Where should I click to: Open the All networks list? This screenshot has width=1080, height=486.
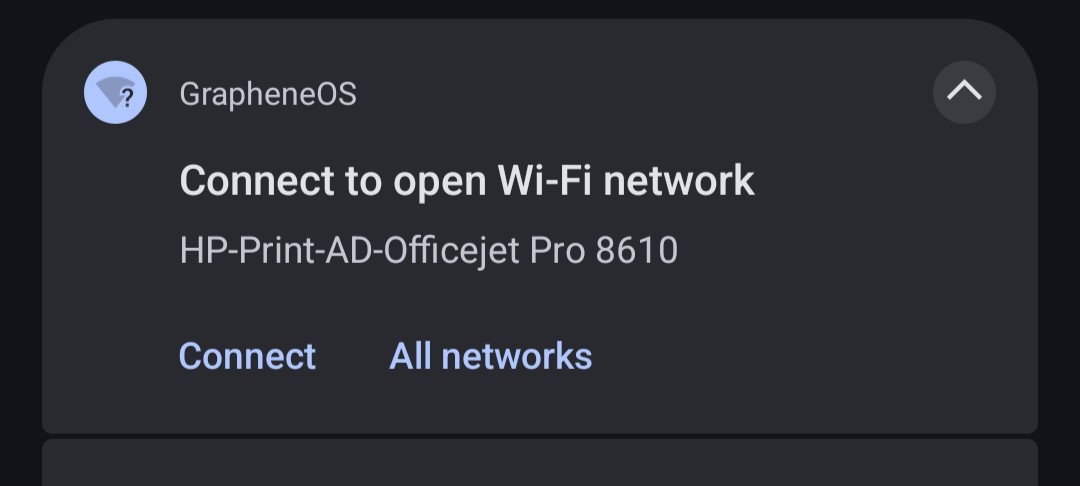pyautogui.click(x=490, y=356)
